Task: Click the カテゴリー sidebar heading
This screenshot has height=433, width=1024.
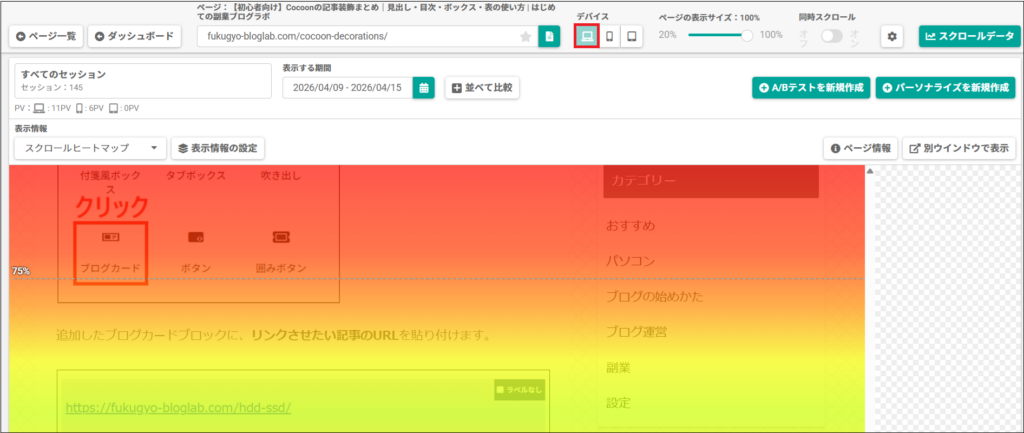Action: (711, 181)
